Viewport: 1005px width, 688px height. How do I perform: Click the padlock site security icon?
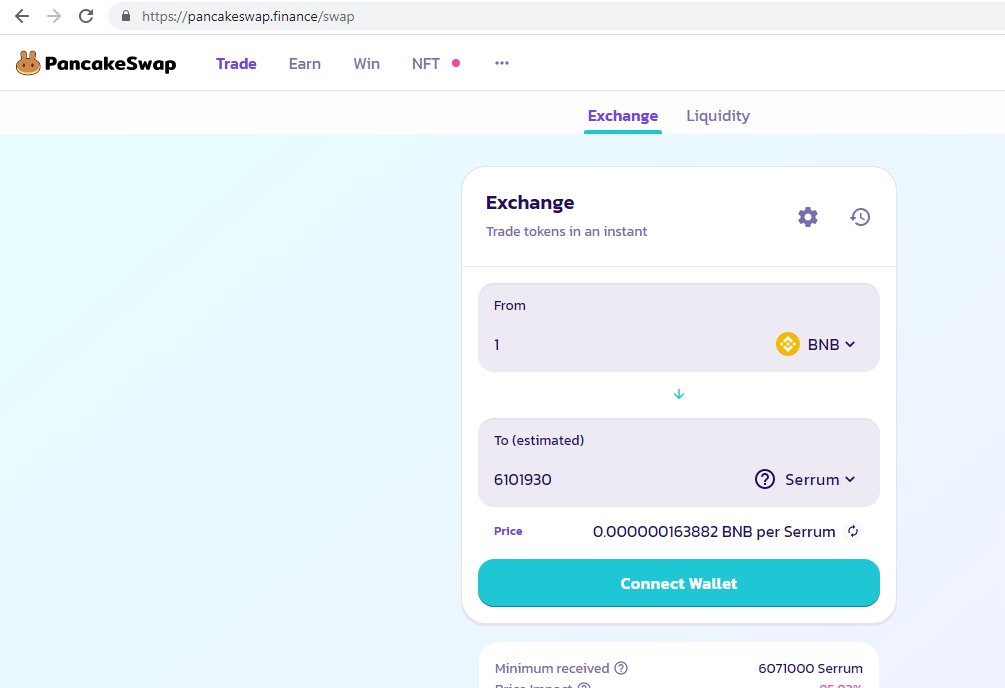126,16
